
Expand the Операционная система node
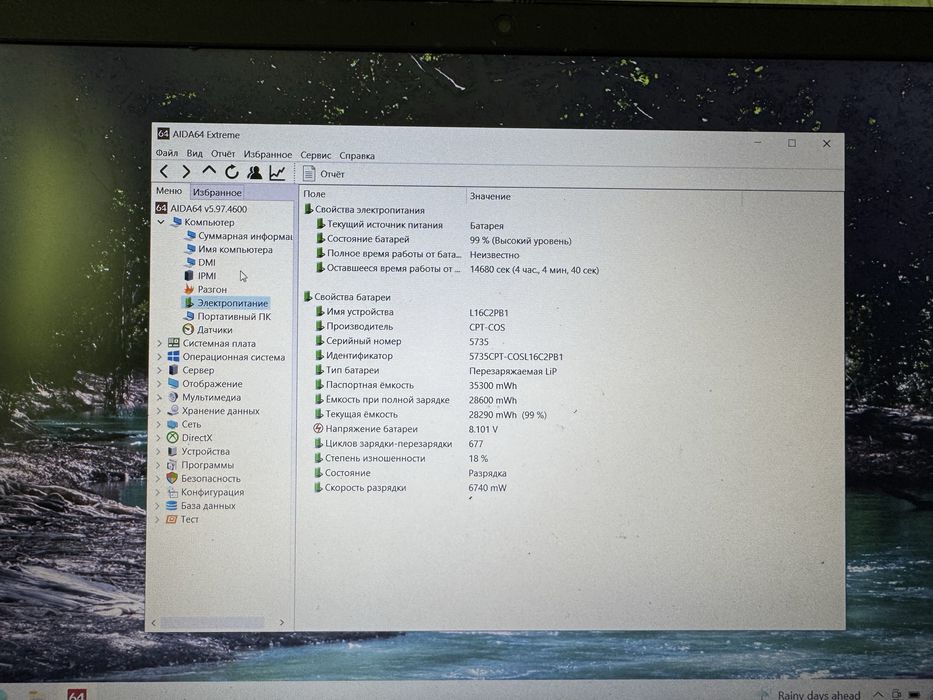coord(159,357)
